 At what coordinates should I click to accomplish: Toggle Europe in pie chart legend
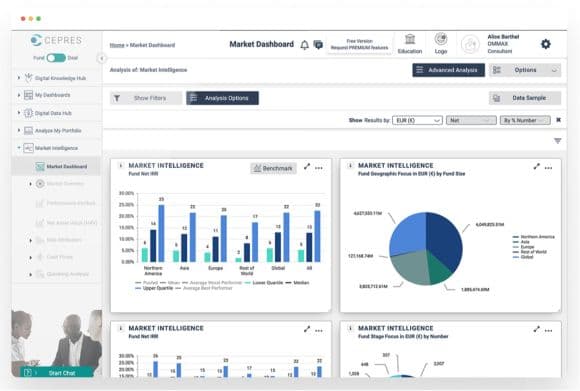coord(523,247)
